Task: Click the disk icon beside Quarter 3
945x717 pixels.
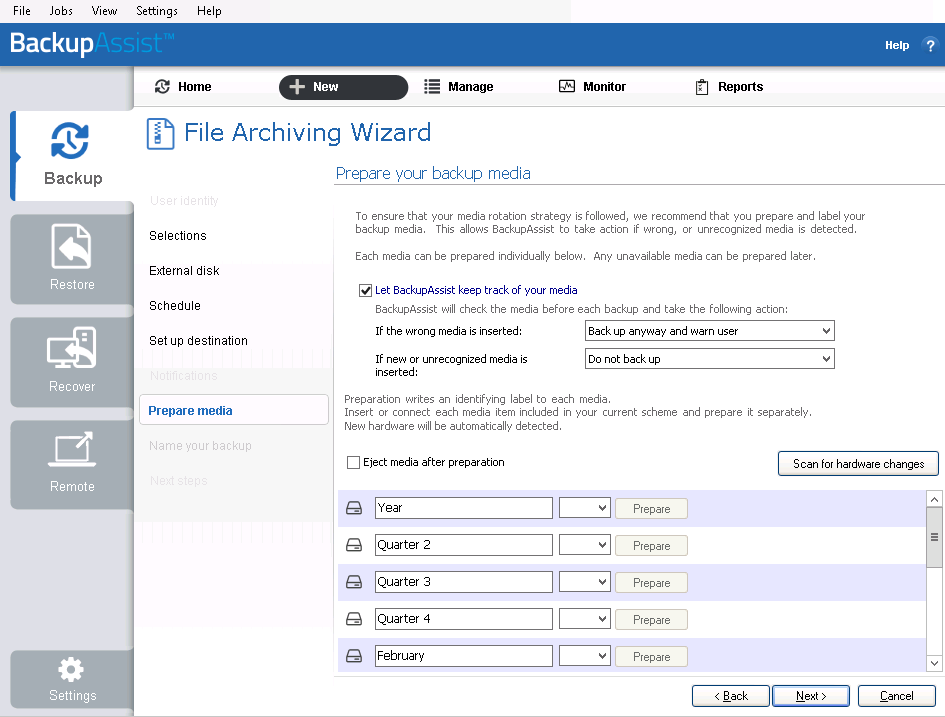Action: [354, 582]
